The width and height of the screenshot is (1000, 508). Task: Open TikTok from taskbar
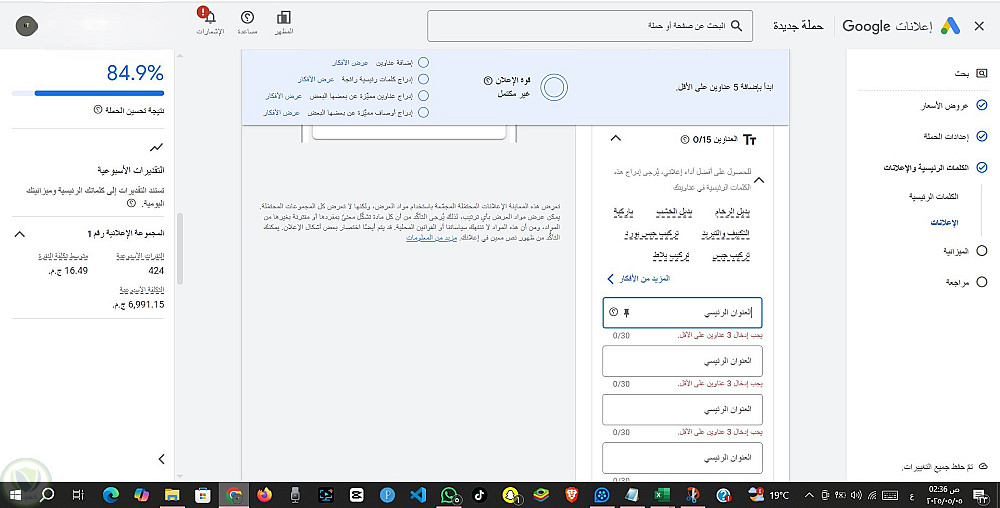pyautogui.click(x=480, y=495)
